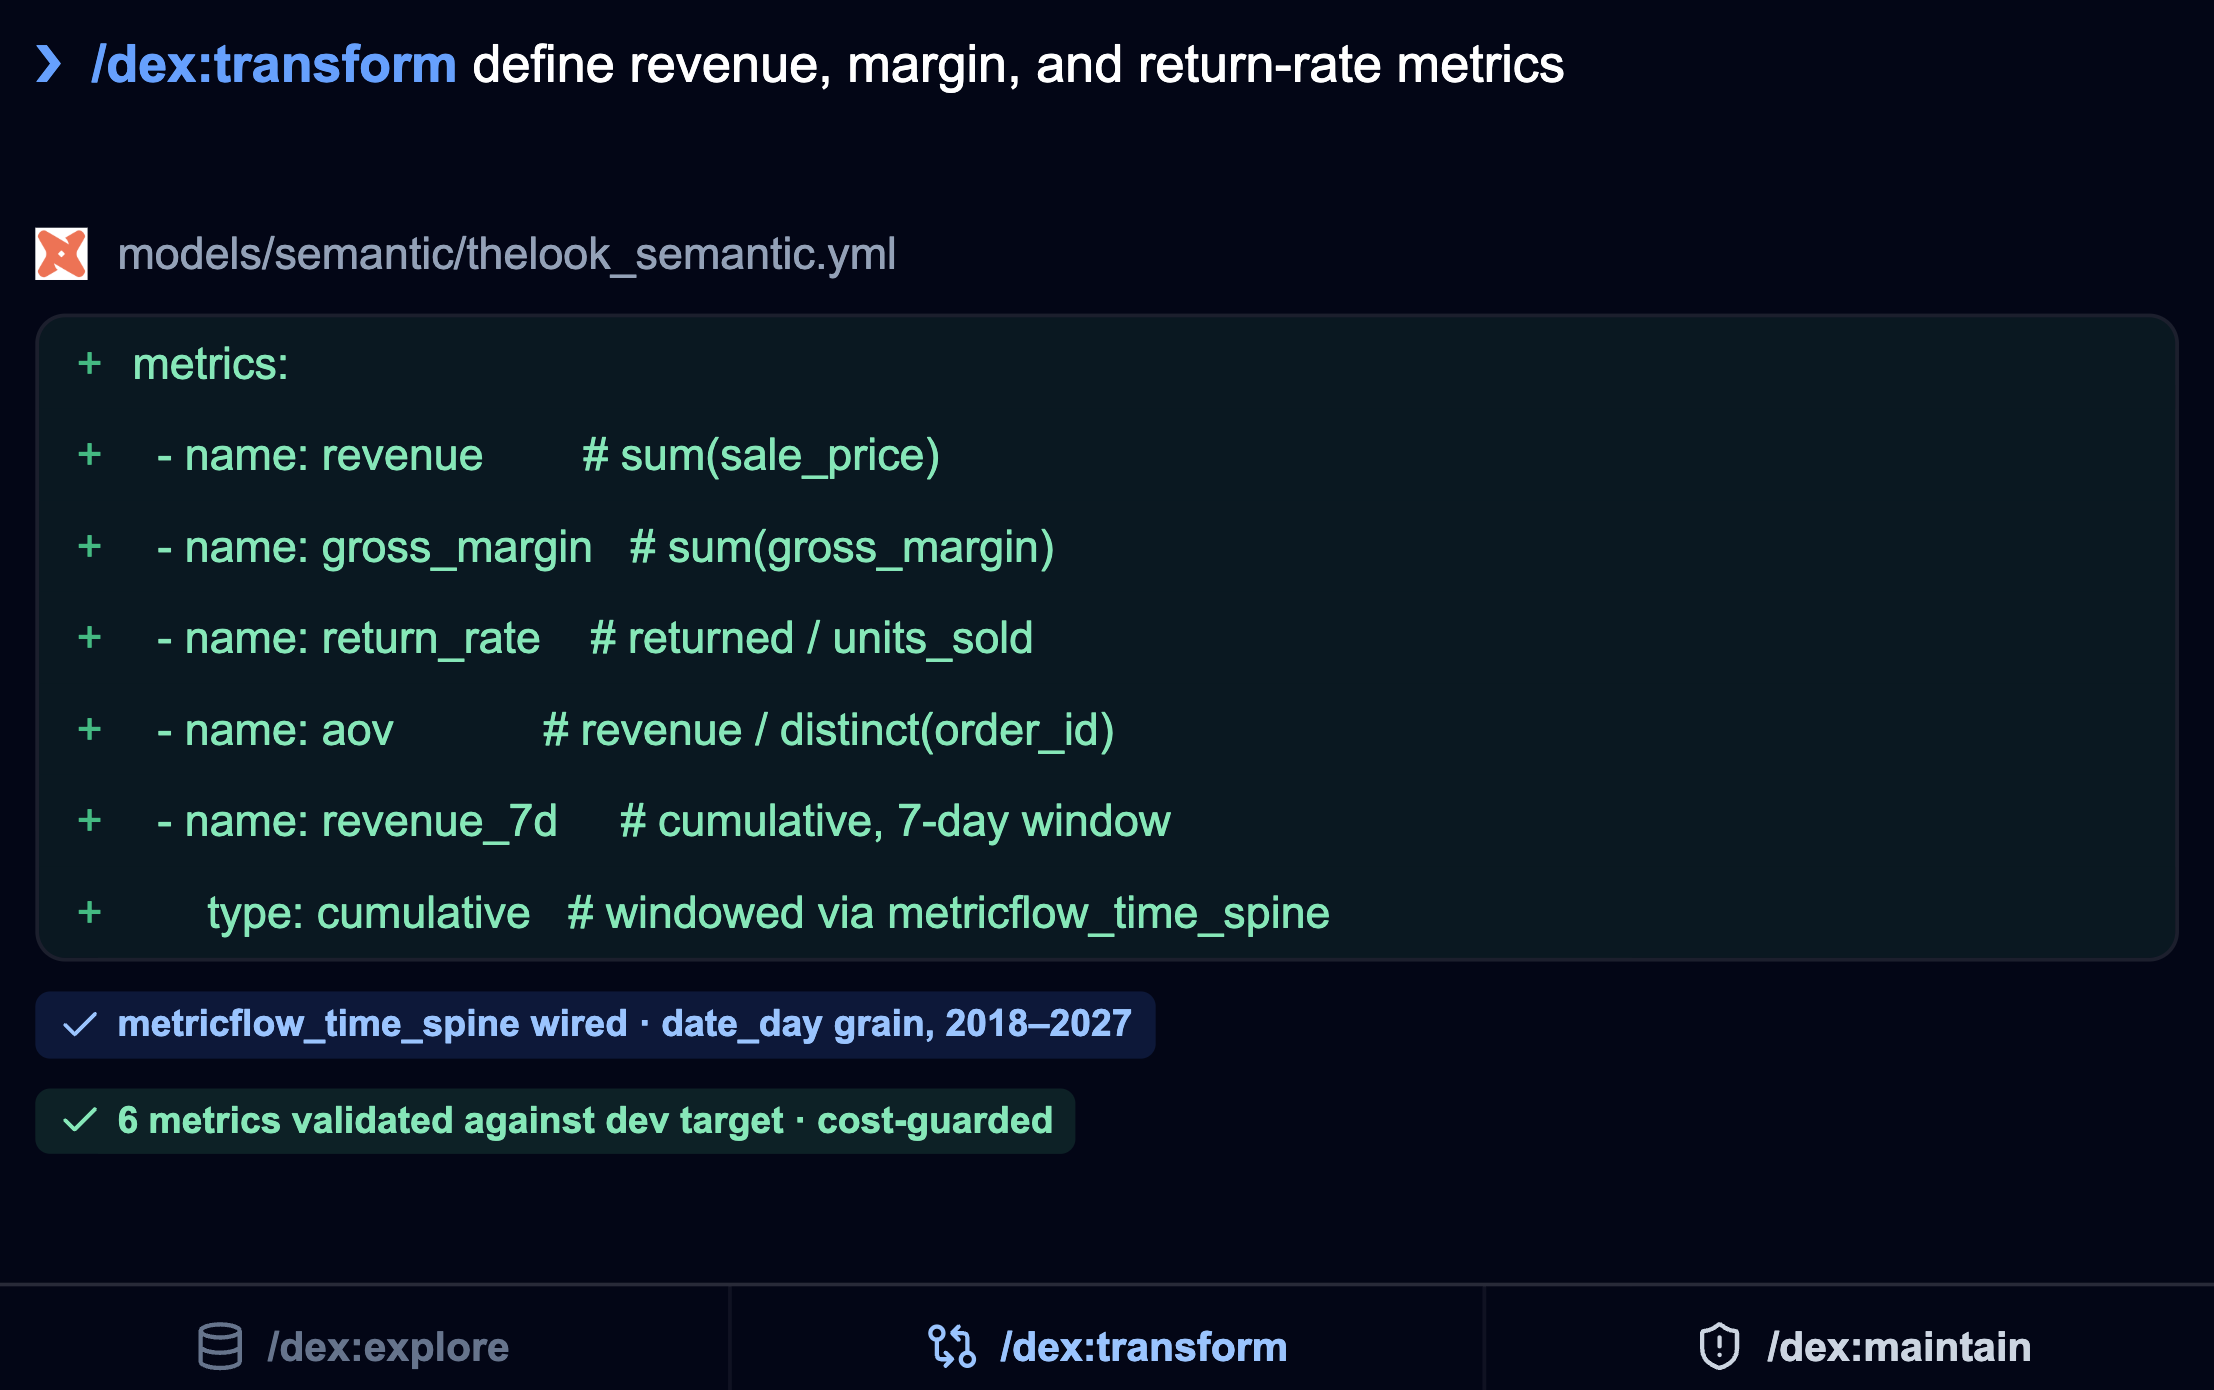Click the database icon next to /dex:explore
The image size is (2214, 1390).
220,1346
